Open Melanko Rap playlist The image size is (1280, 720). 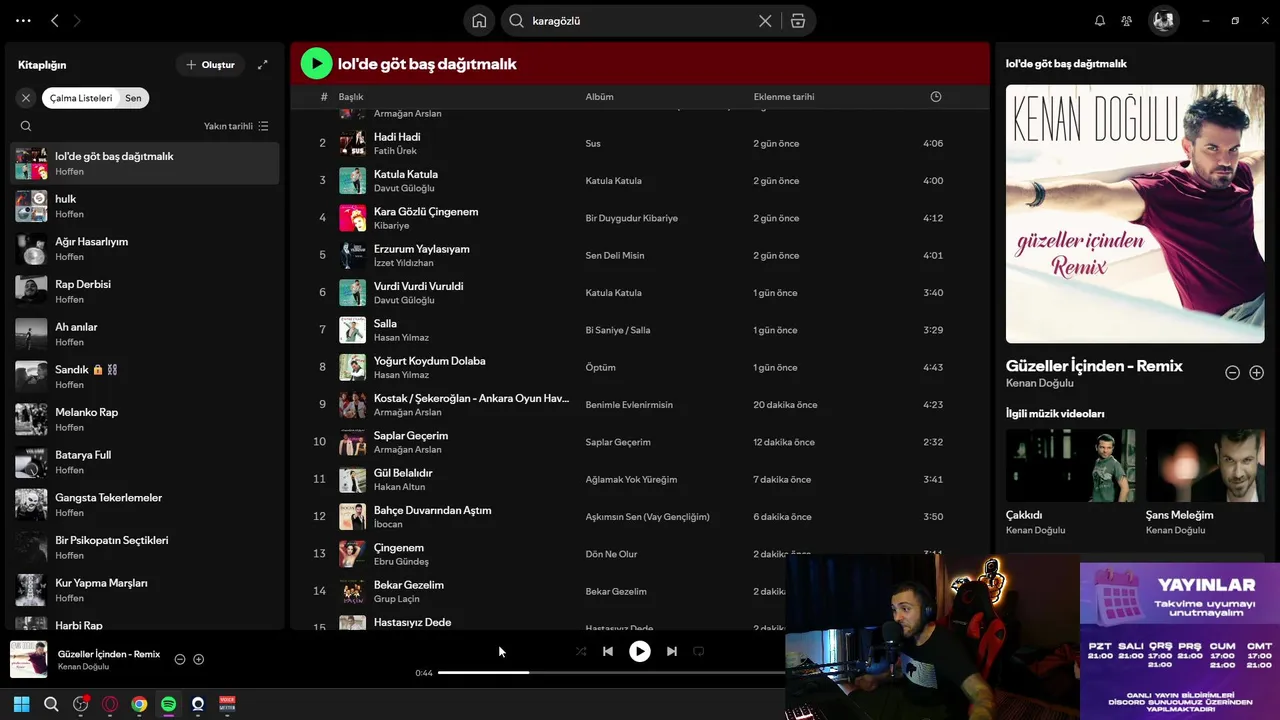[145, 419]
